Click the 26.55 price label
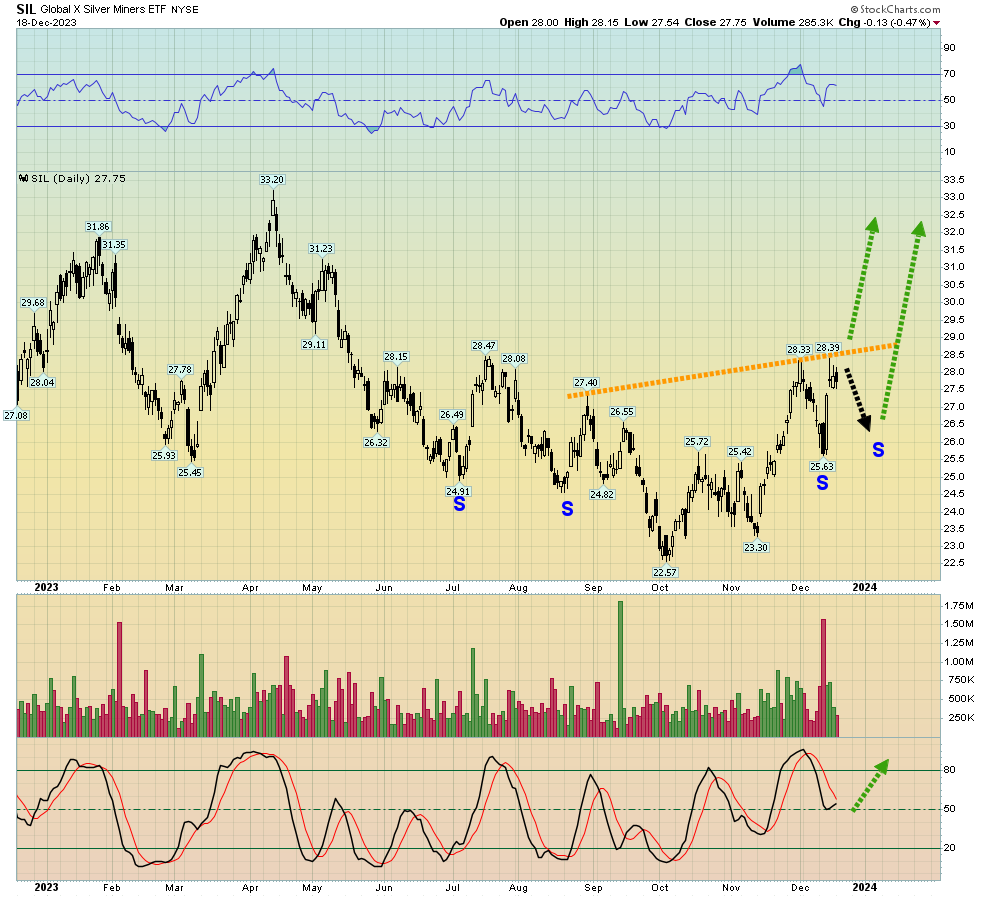990x897 pixels. coord(622,412)
